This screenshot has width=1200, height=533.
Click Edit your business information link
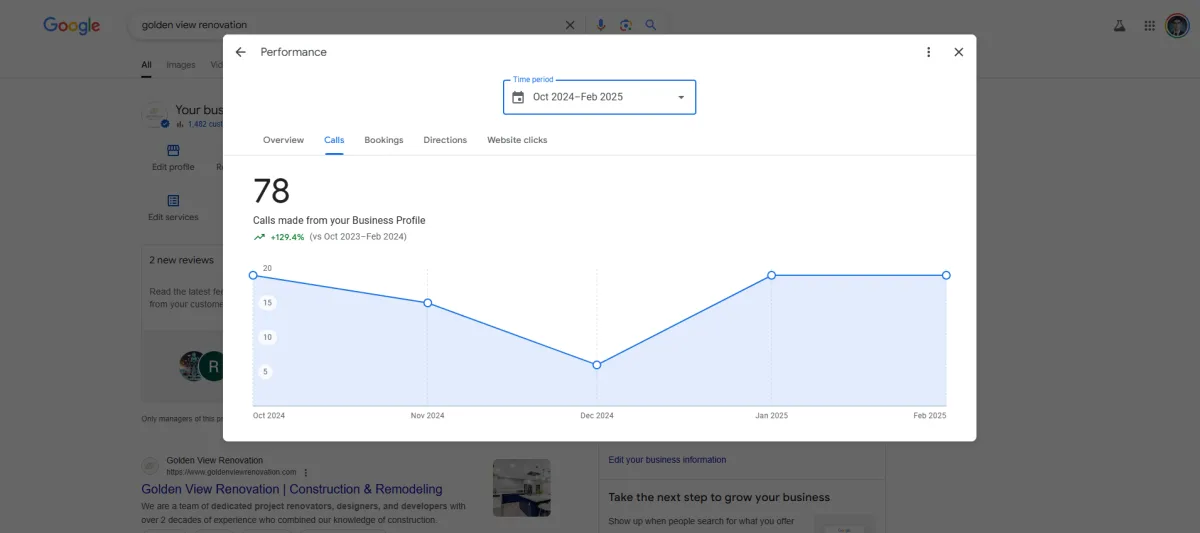[x=668, y=460]
